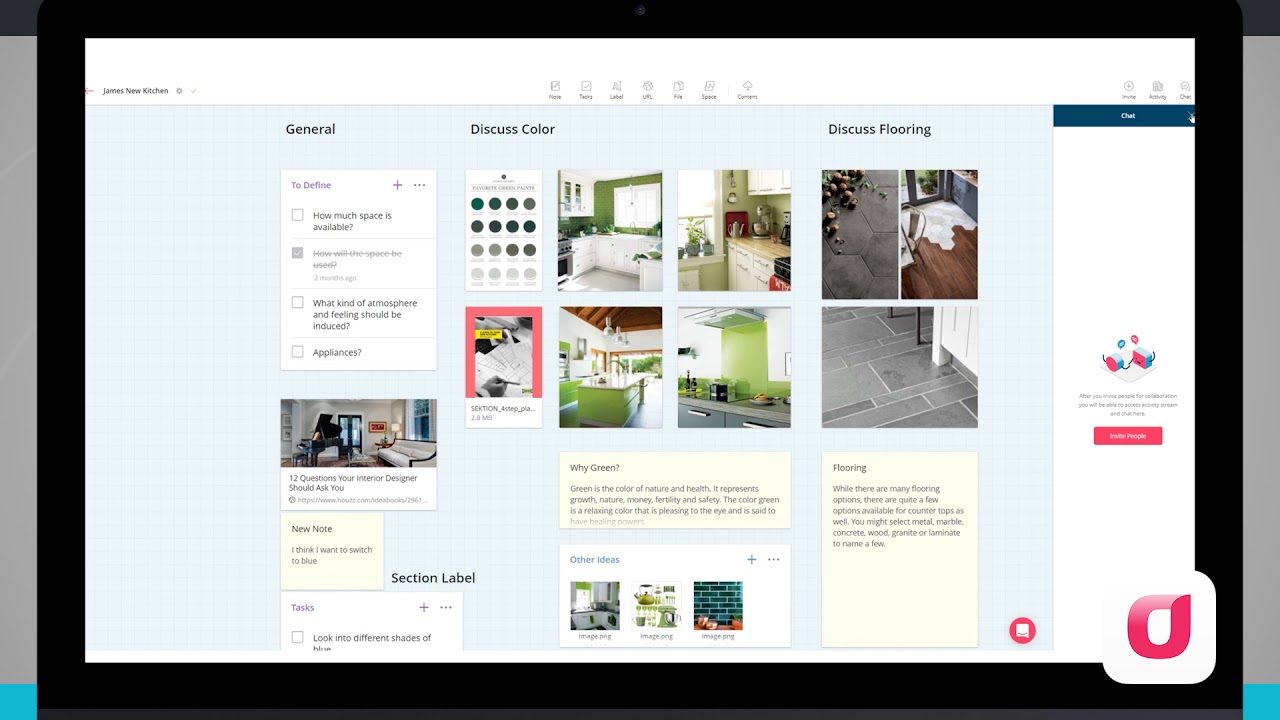Click the To Define list title
The width and height of the screenshot is (1280, 720).
pyautogui.click(x=311, y=185)
